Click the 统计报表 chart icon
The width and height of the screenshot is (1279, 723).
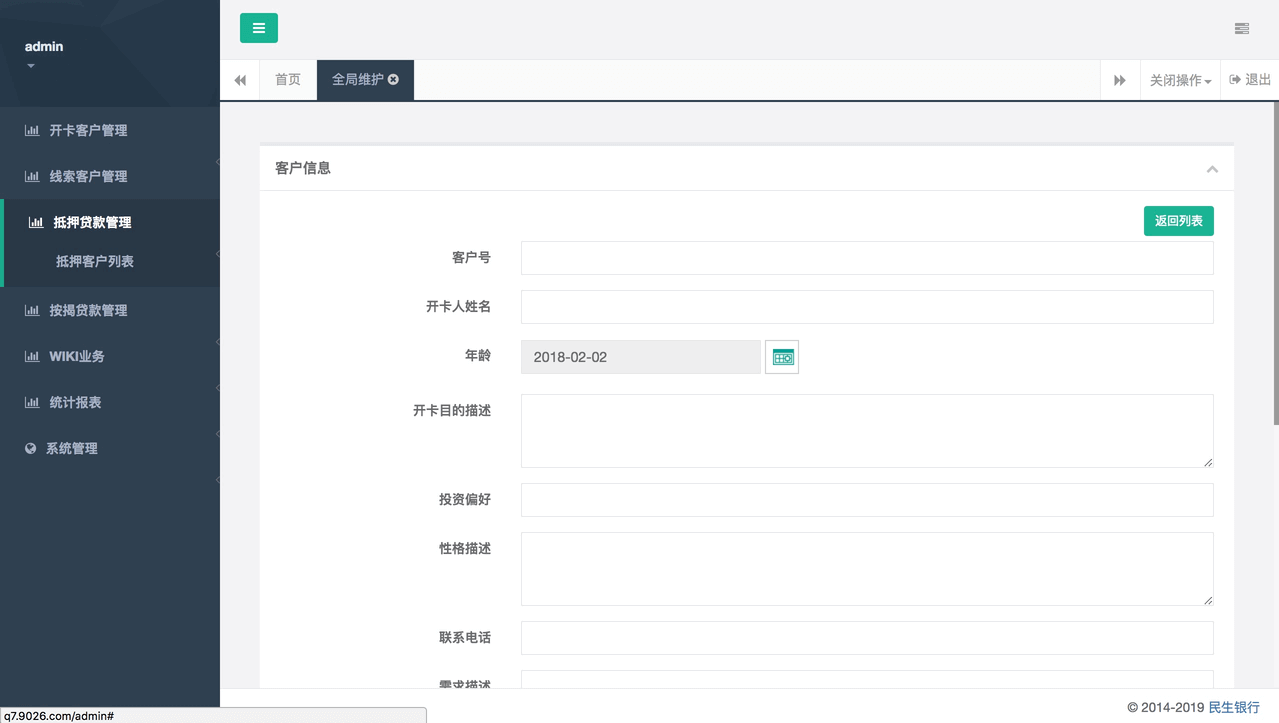[x=32, y=403]
